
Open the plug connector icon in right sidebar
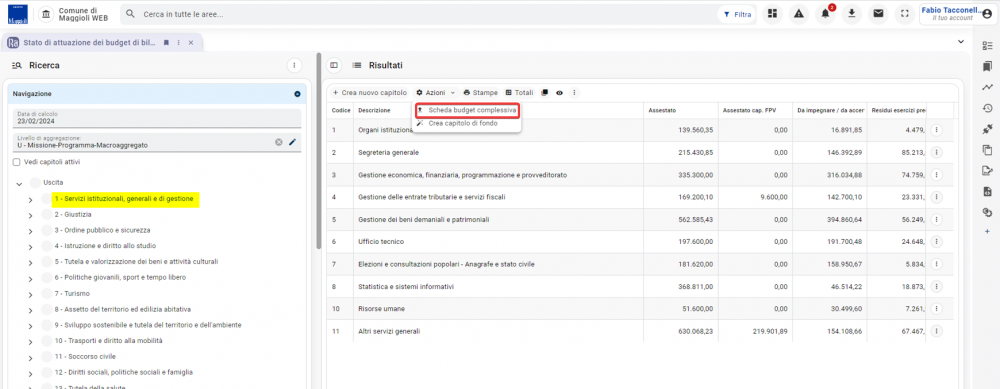point(987,129)
